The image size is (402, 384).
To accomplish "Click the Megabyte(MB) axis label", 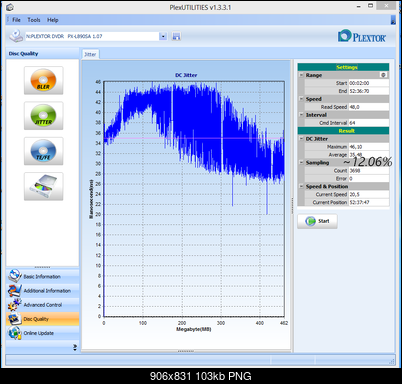I will coord(194,329).
